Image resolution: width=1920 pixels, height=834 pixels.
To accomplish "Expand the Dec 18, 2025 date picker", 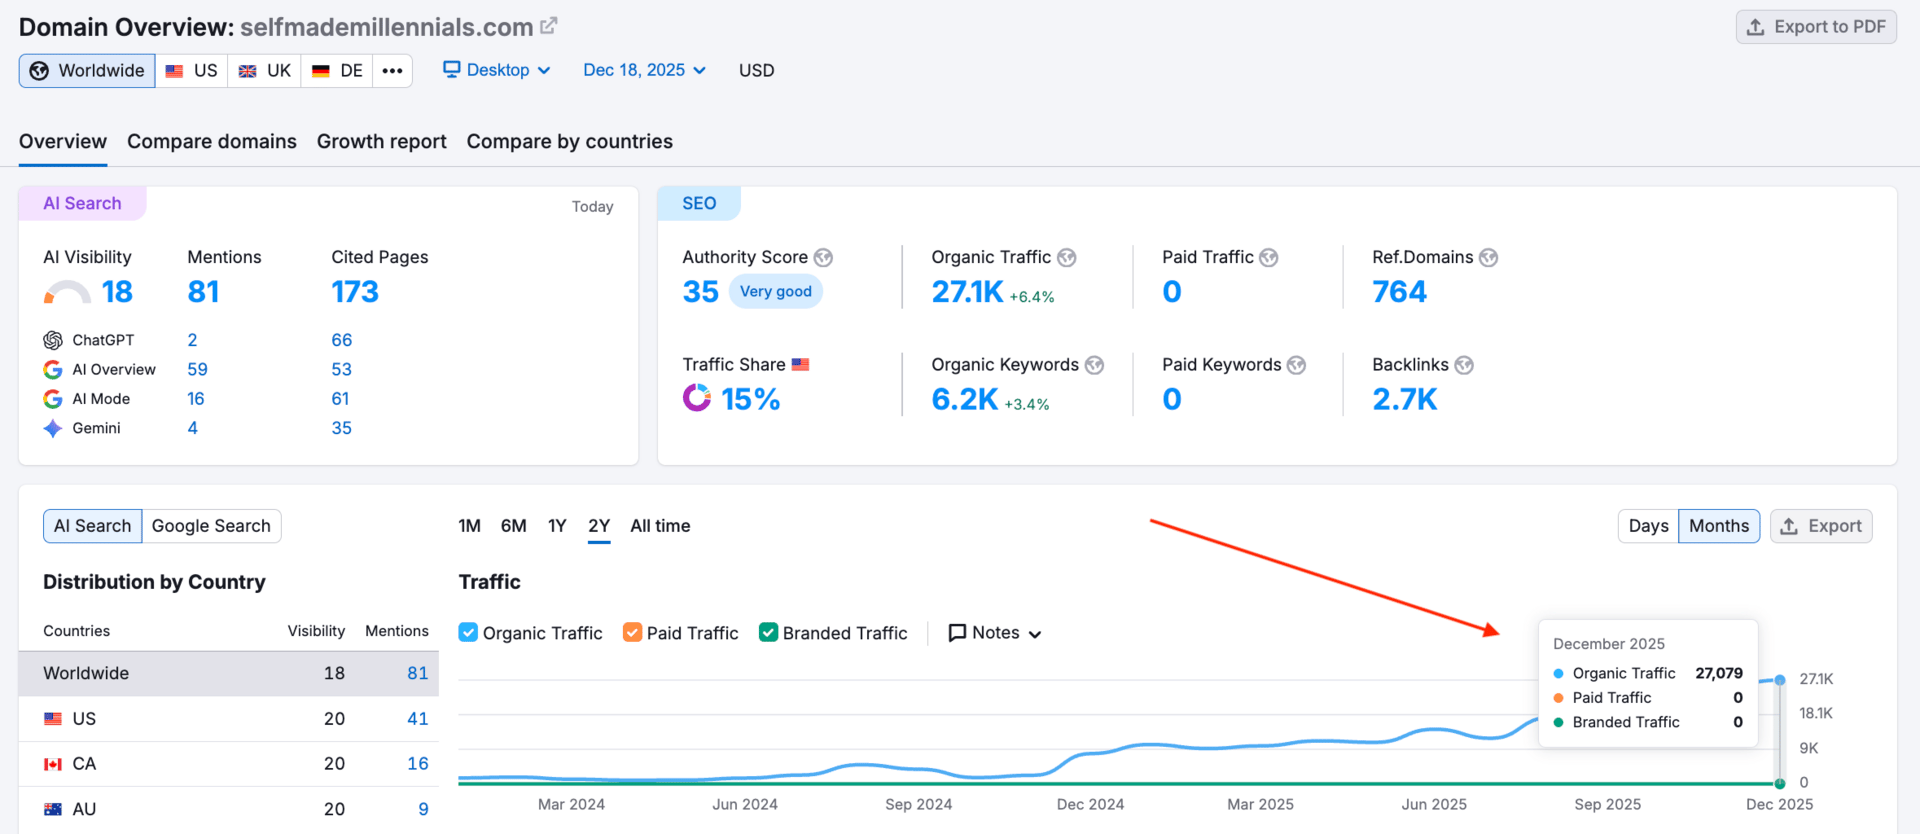I will [645, 70].
